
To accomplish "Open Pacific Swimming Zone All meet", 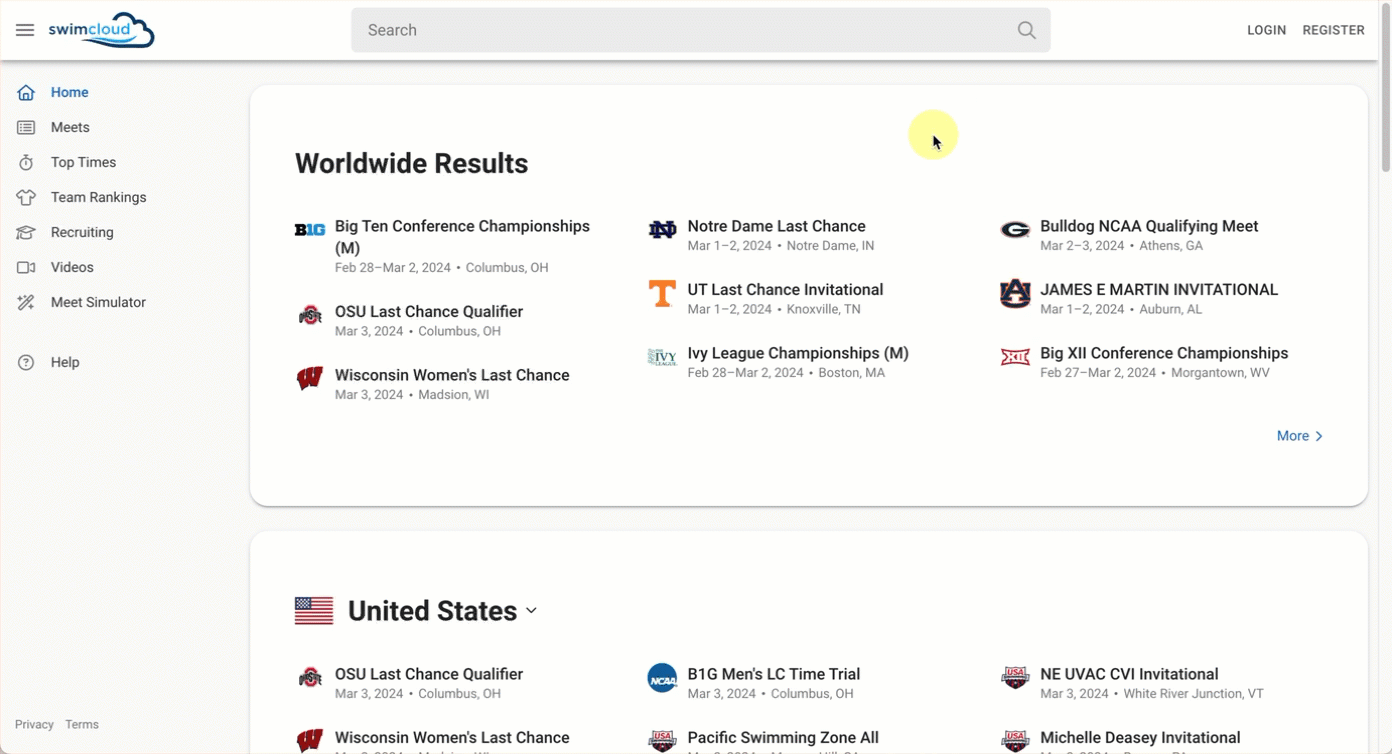I will 783,738.
